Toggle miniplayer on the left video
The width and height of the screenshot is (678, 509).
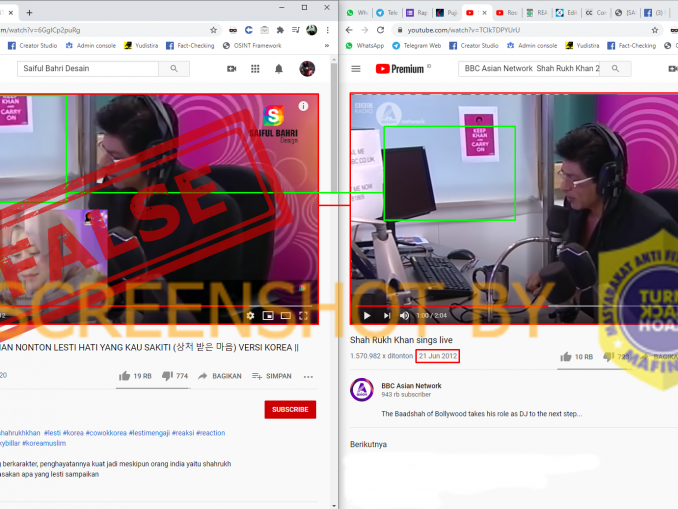[x=268, y=316]
